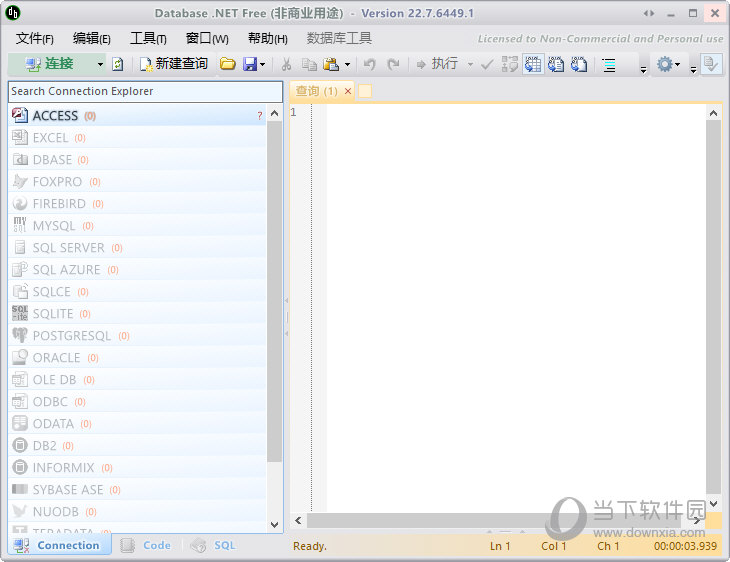Select FIREBIRD in connection list
This screenshot has width=730, height=562.
(x=137, y=203)
